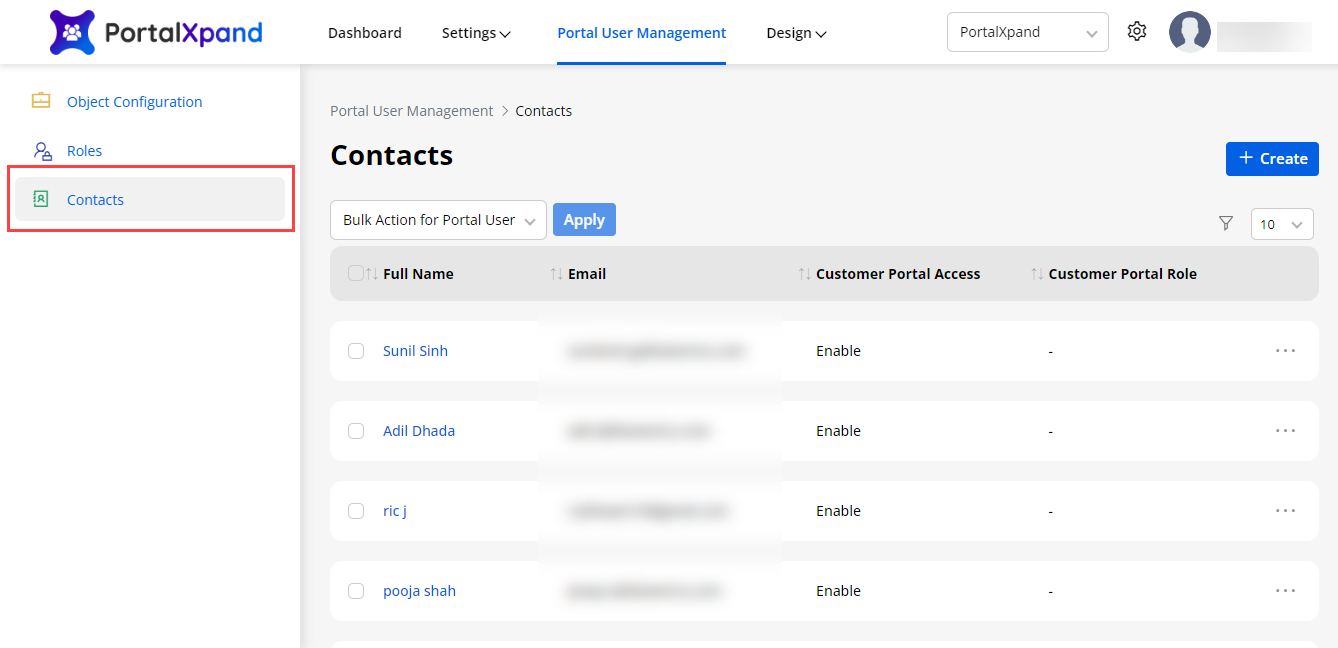The width and height of the screenshot is (1338, 648).
Task: Open the Design menu
Action: [x=796, y=33]
